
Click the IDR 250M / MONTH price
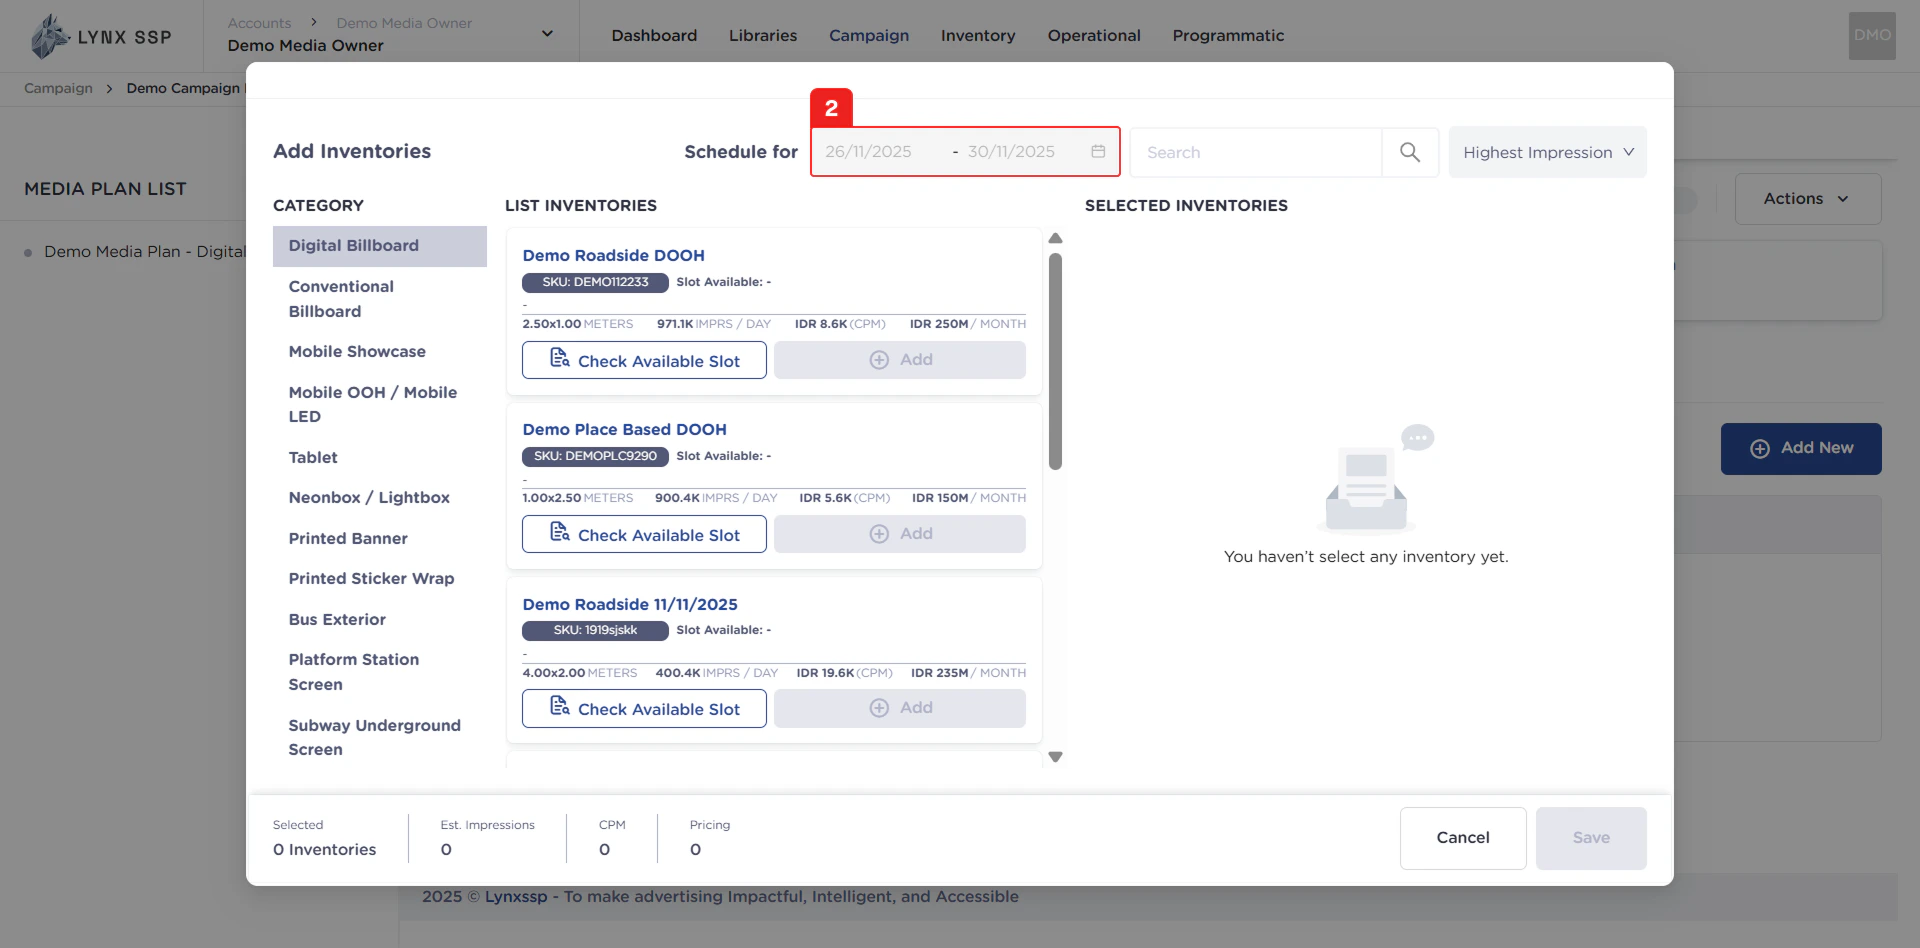[x=967, y=324]
